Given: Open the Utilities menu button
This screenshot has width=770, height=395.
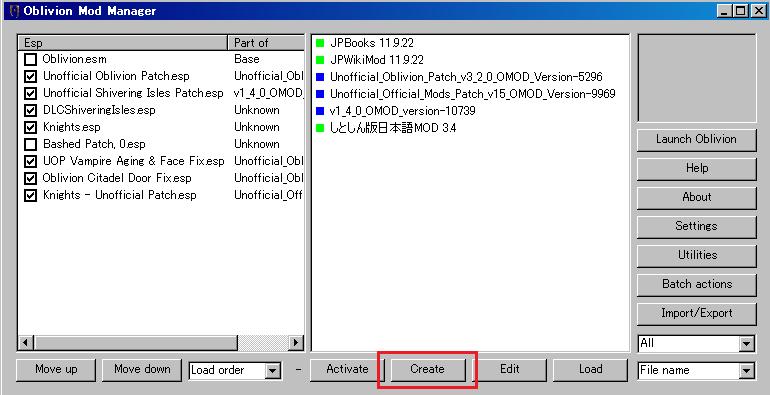Looking at the screenshot, I should point(696,255).
